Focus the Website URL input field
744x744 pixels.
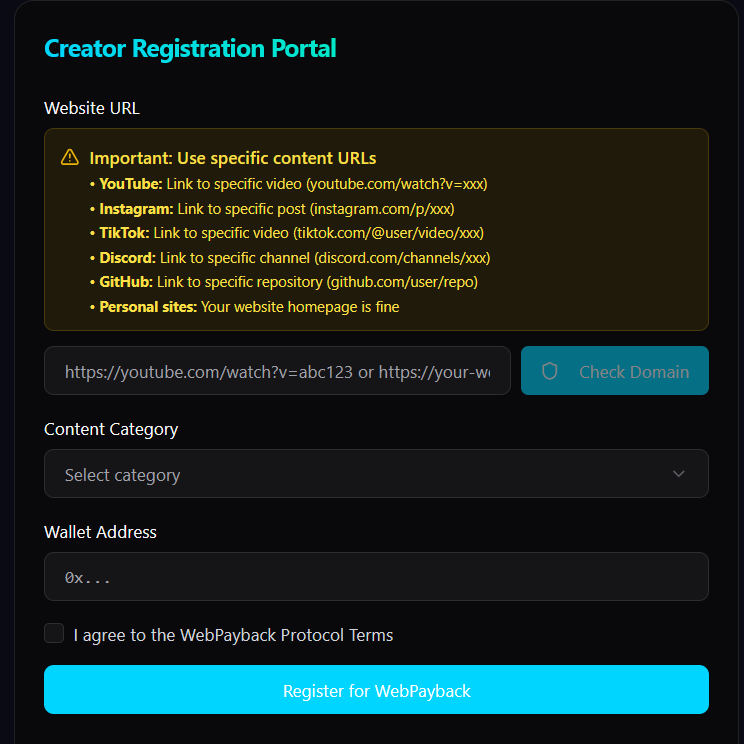pyautogui.click(x=277, y=371)
